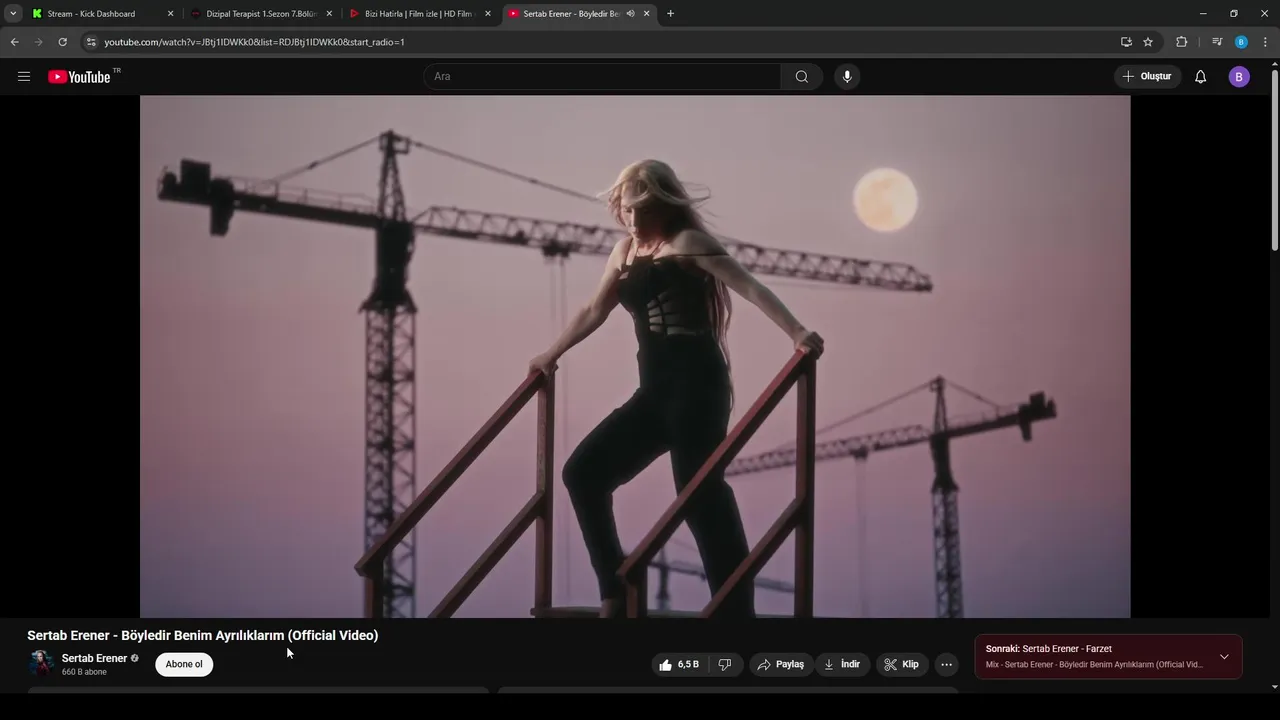This screenshot has width=1280, height=720.
Task: Open YouTube notifications bell
Action: tap(1201, 77)
